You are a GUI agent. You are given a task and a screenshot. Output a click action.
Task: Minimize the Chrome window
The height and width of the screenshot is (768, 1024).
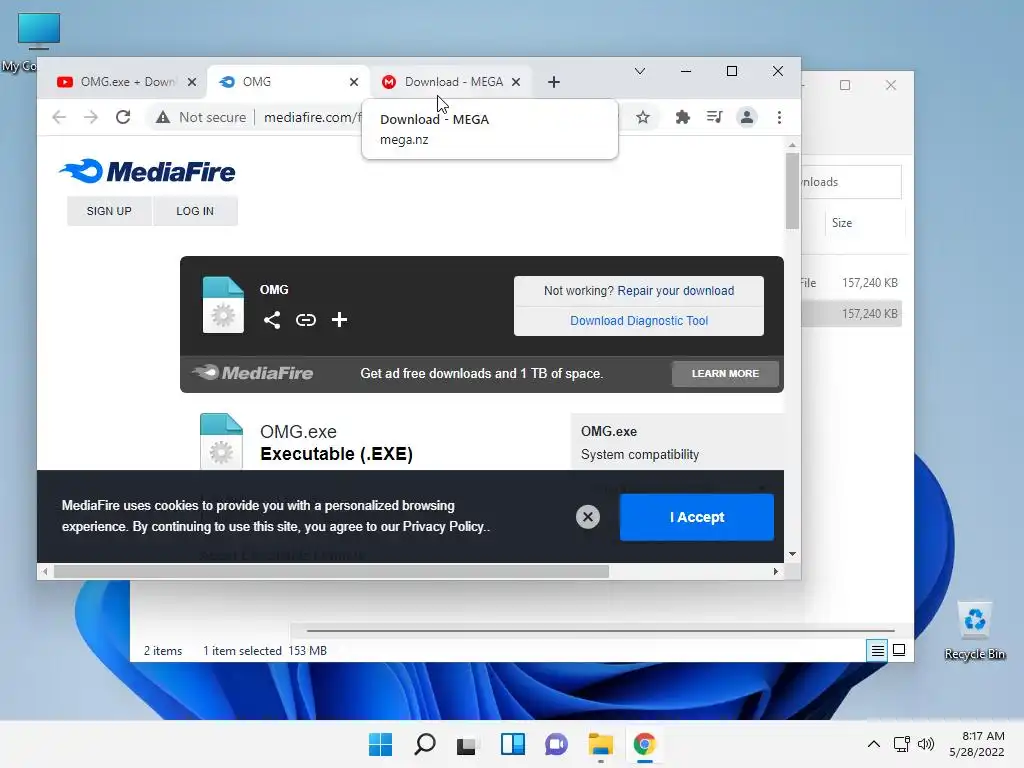(686, 71)
